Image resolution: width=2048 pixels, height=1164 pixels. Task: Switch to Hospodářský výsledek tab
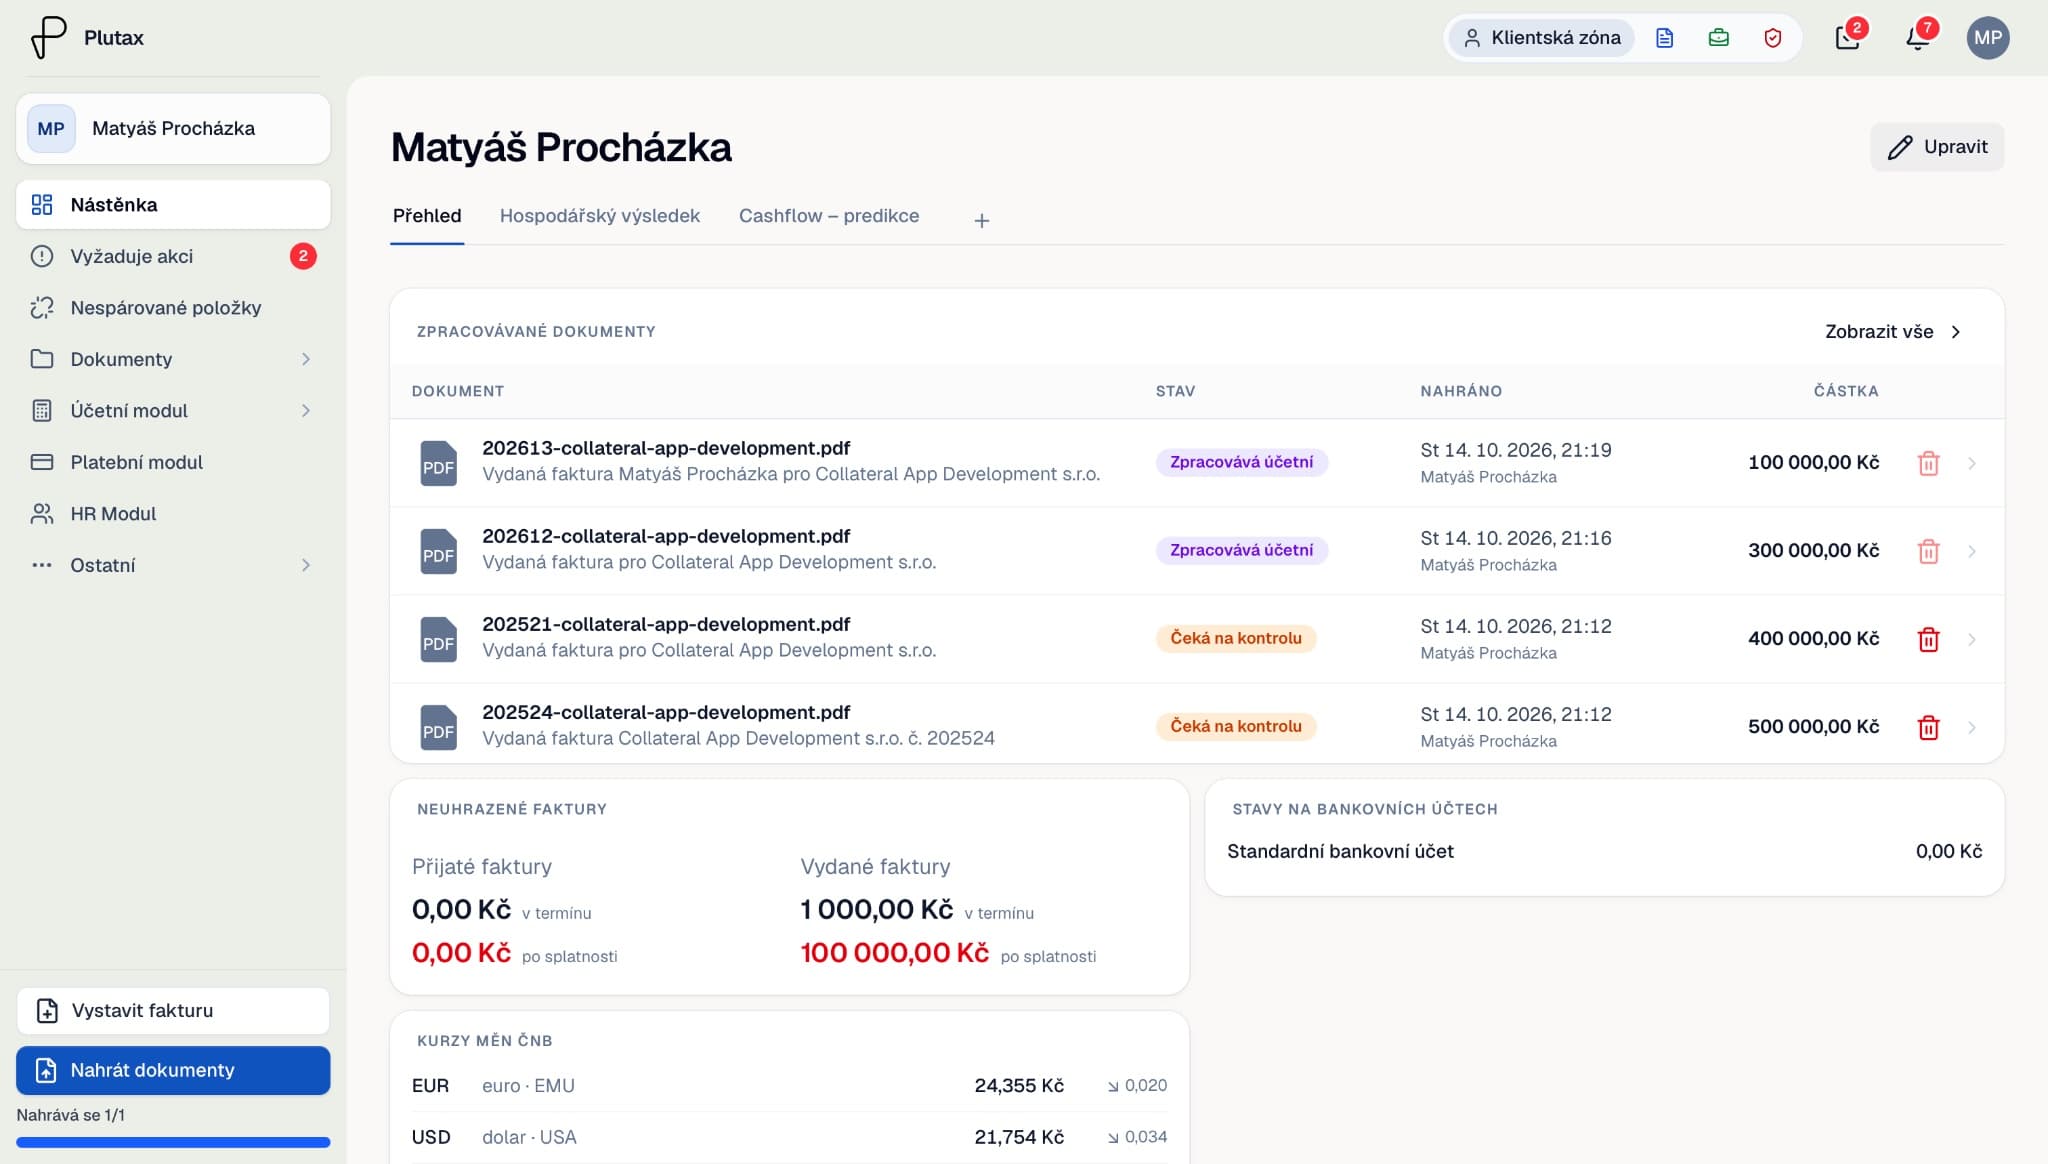600,216
